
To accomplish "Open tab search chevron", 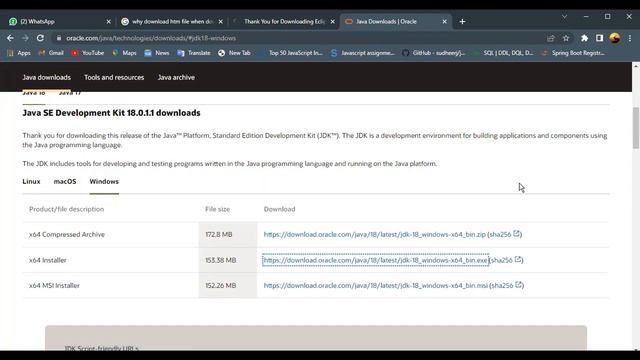I will tap(564, 17).
